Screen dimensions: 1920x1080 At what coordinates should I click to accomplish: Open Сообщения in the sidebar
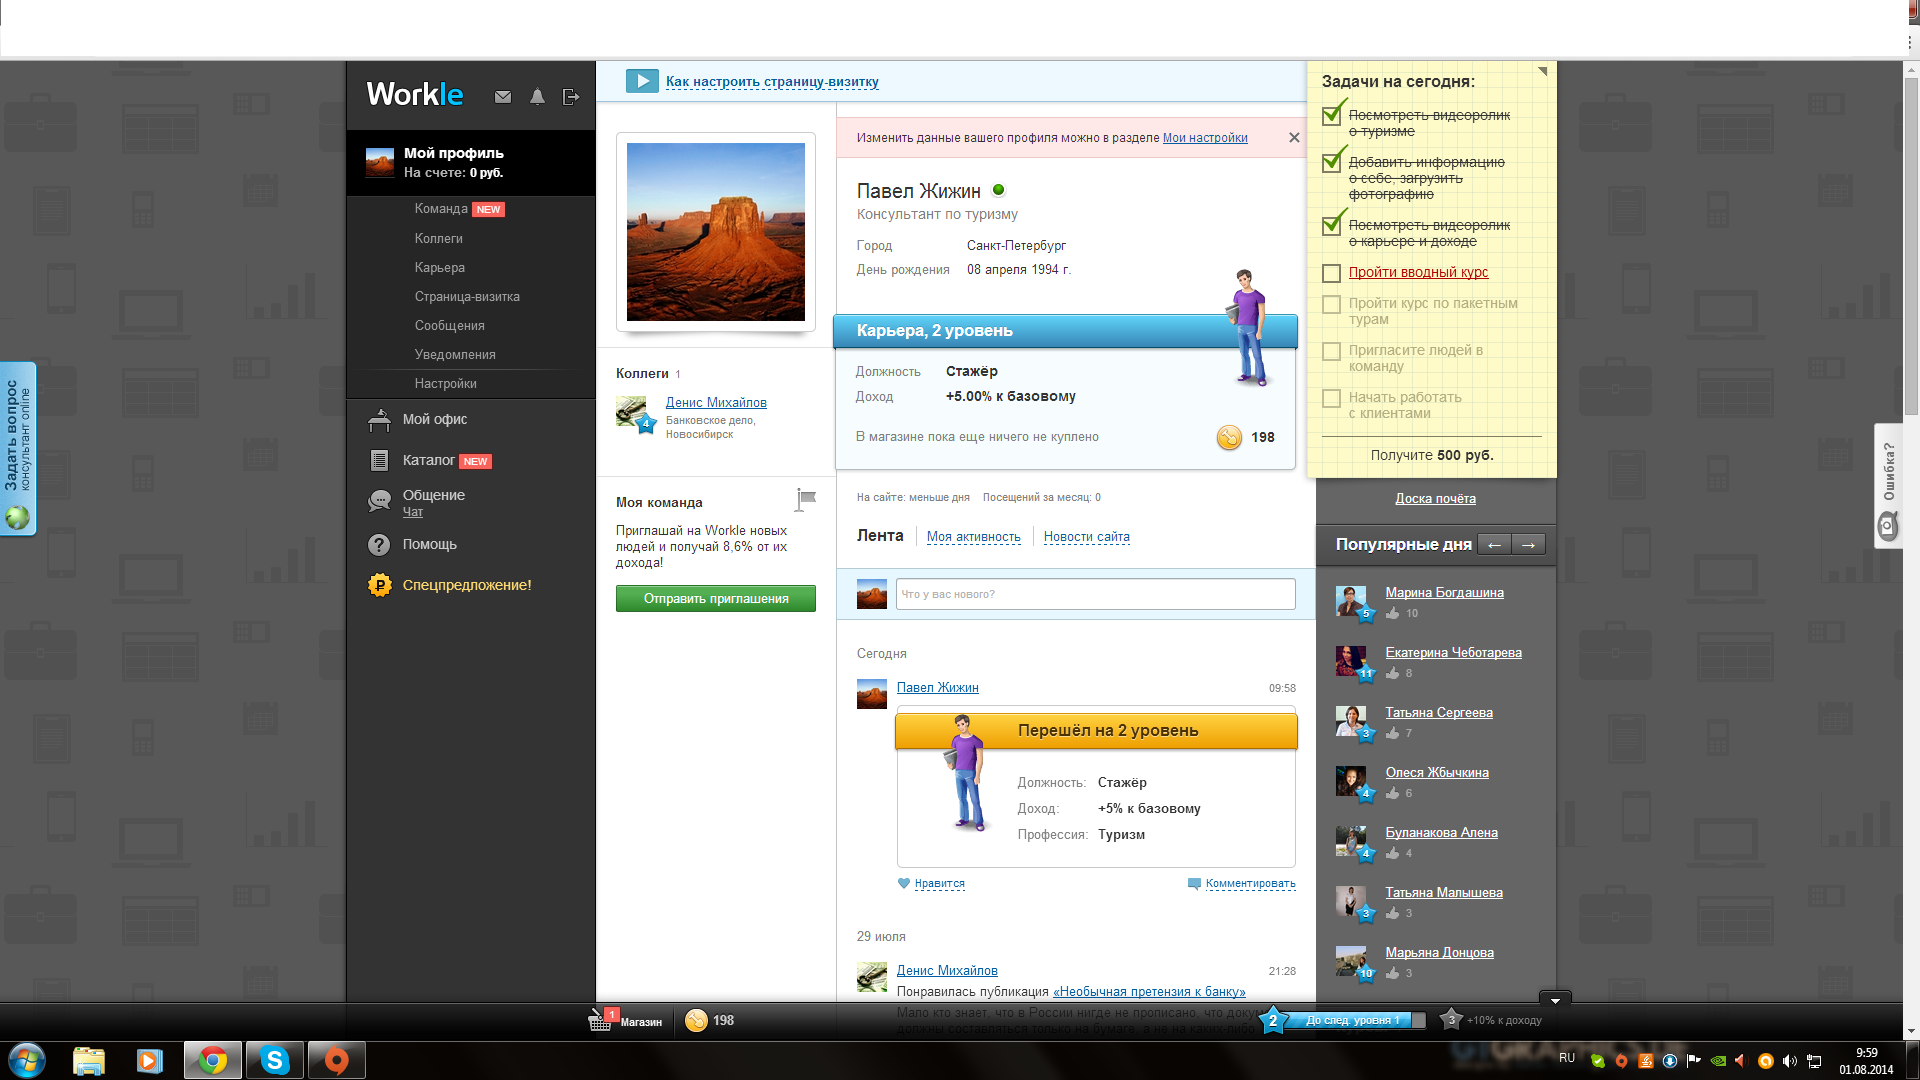[450, 326]
